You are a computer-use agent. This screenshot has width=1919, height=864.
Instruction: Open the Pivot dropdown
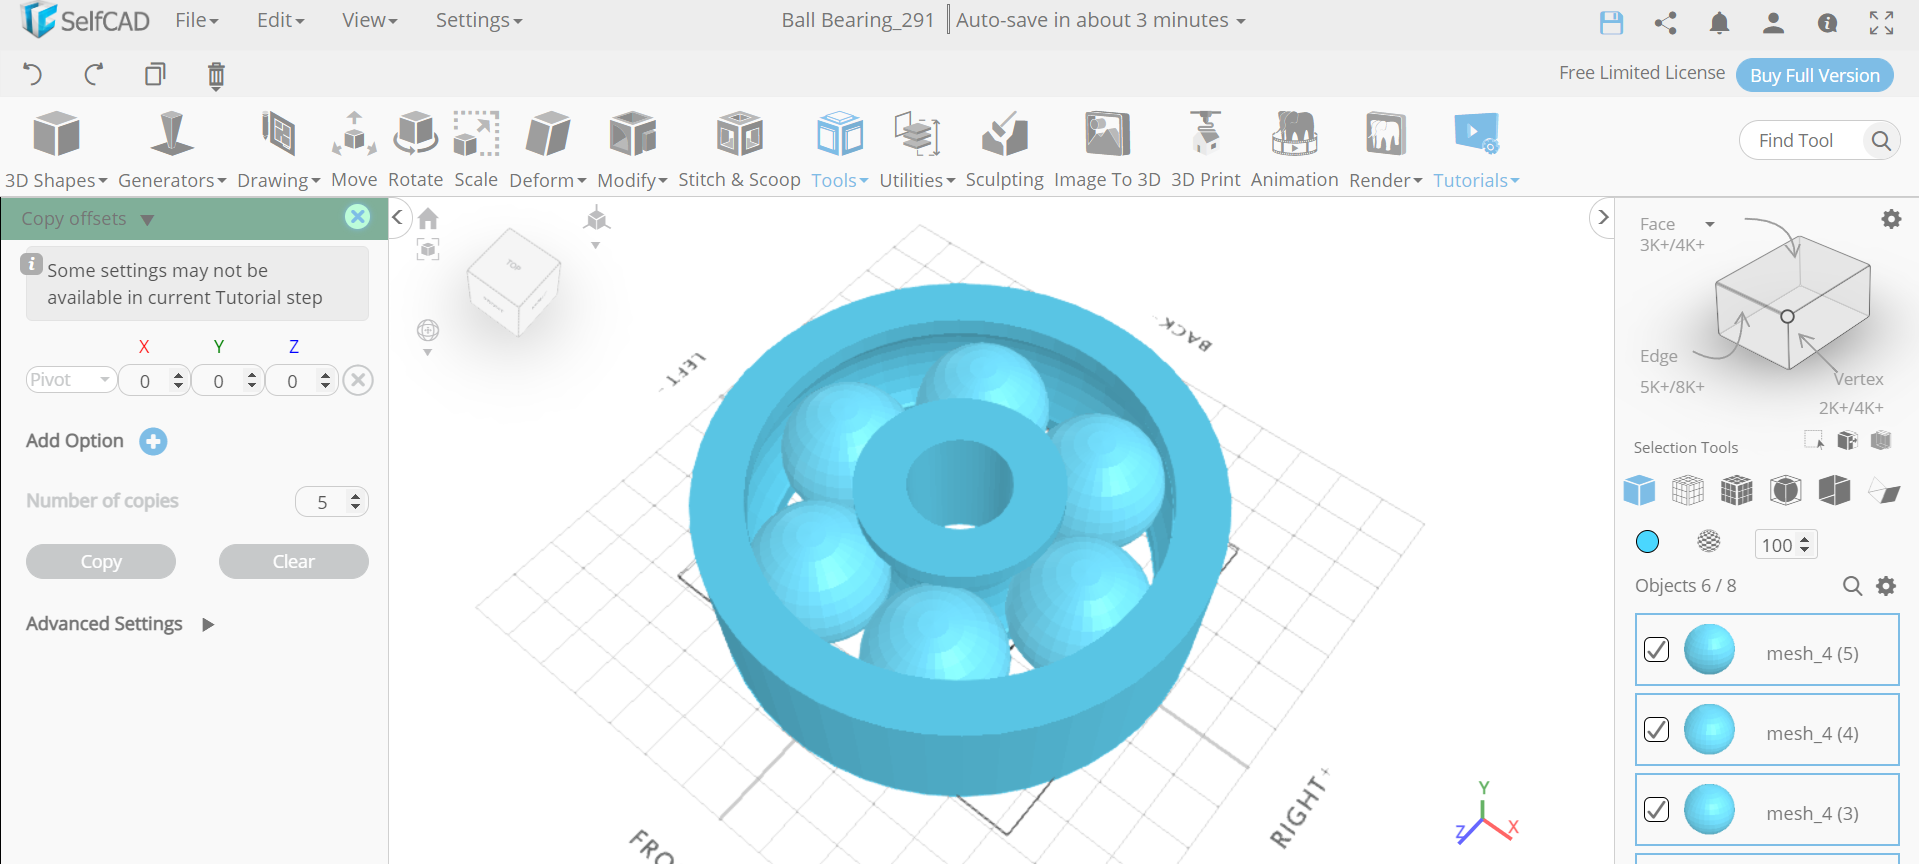pos(71,380)
